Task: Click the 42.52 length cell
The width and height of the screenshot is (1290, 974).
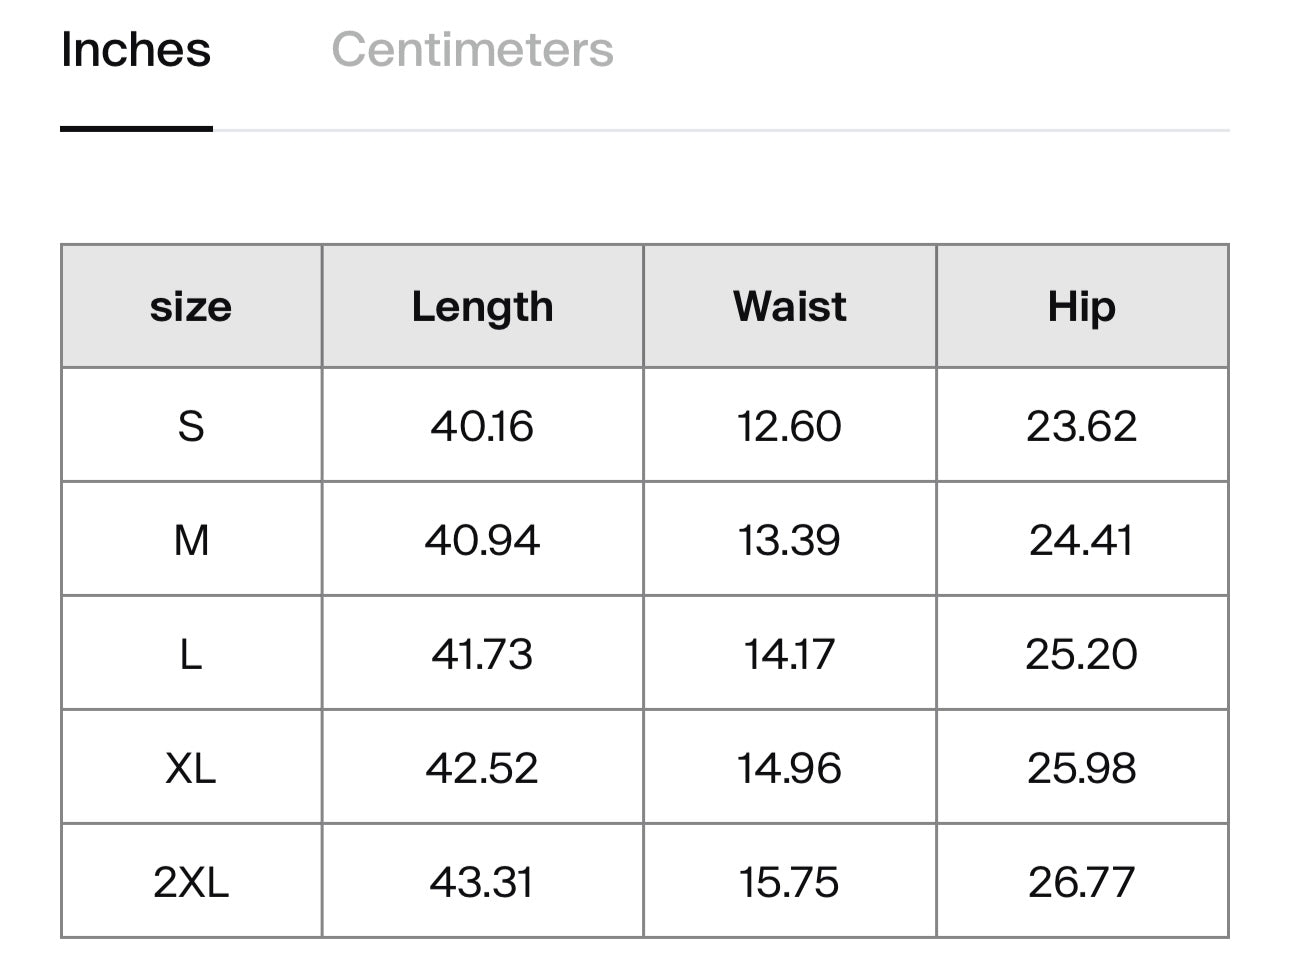Action: (x=482, y=768)
